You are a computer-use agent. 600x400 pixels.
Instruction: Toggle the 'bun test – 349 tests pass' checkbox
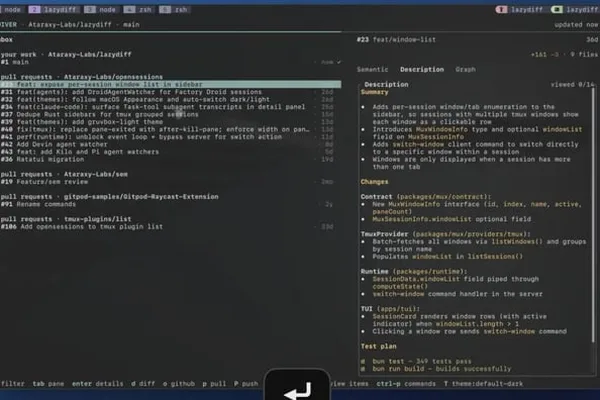363,361
